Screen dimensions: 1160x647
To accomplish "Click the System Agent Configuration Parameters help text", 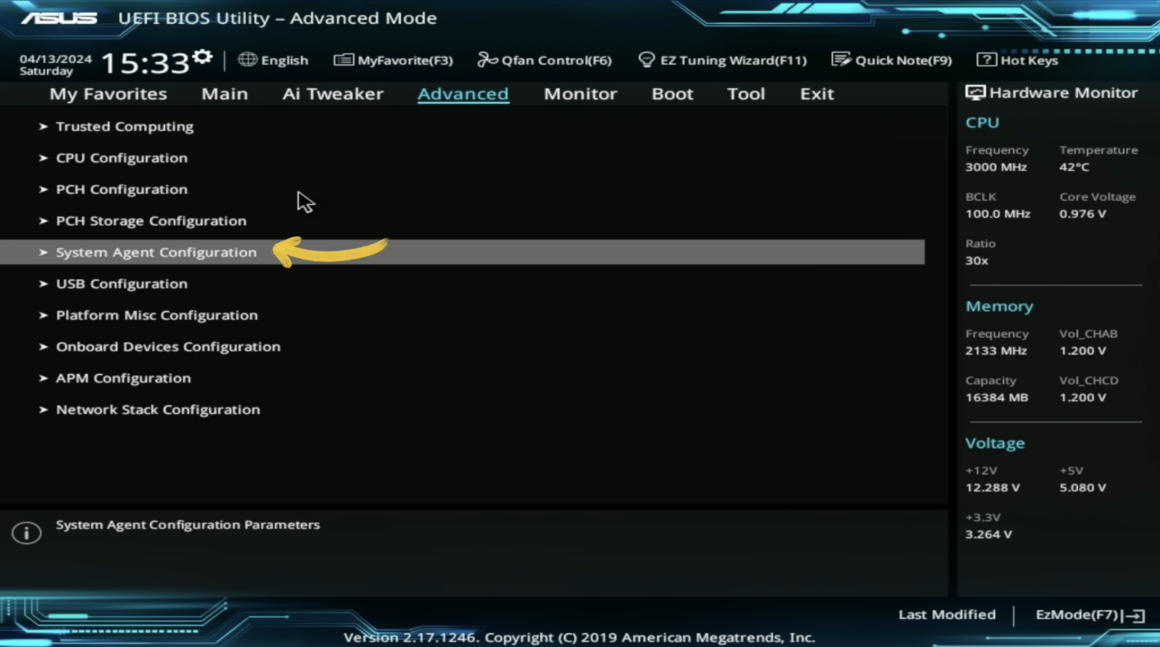I will (x=188, y=525).
